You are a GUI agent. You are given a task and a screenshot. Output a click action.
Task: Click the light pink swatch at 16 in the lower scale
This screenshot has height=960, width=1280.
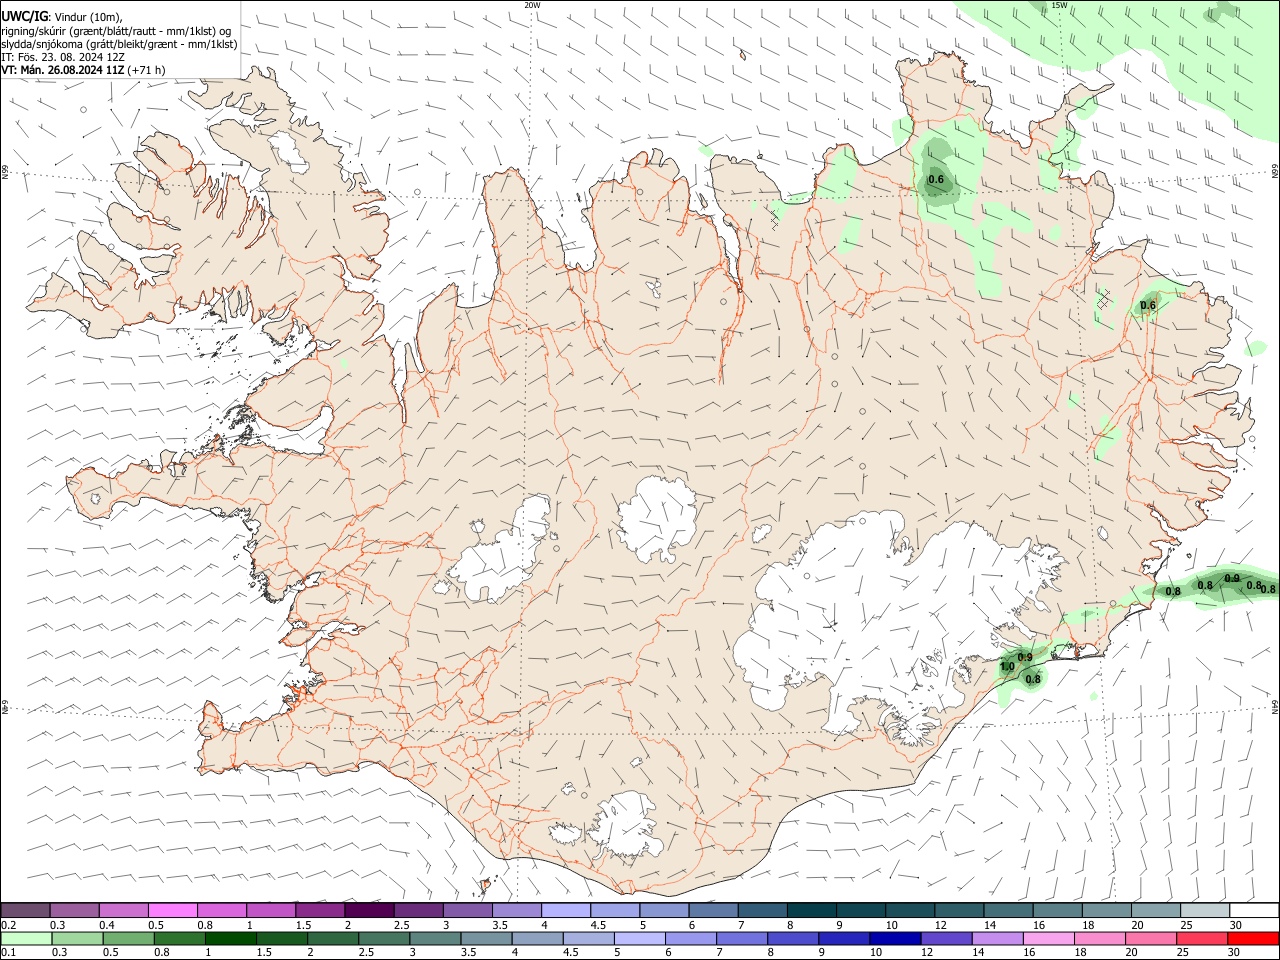click(x=1048, y=938)
